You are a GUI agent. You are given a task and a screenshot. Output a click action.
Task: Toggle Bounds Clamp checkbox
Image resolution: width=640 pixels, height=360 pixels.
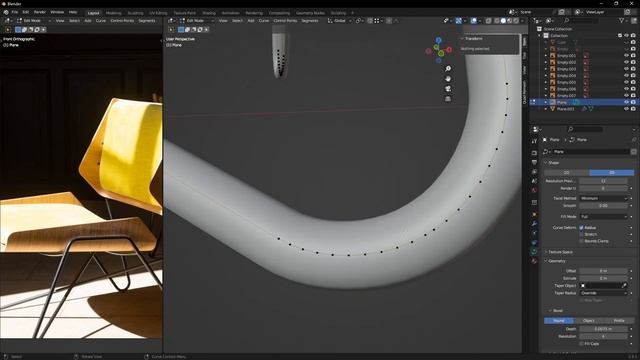[582, 241]
